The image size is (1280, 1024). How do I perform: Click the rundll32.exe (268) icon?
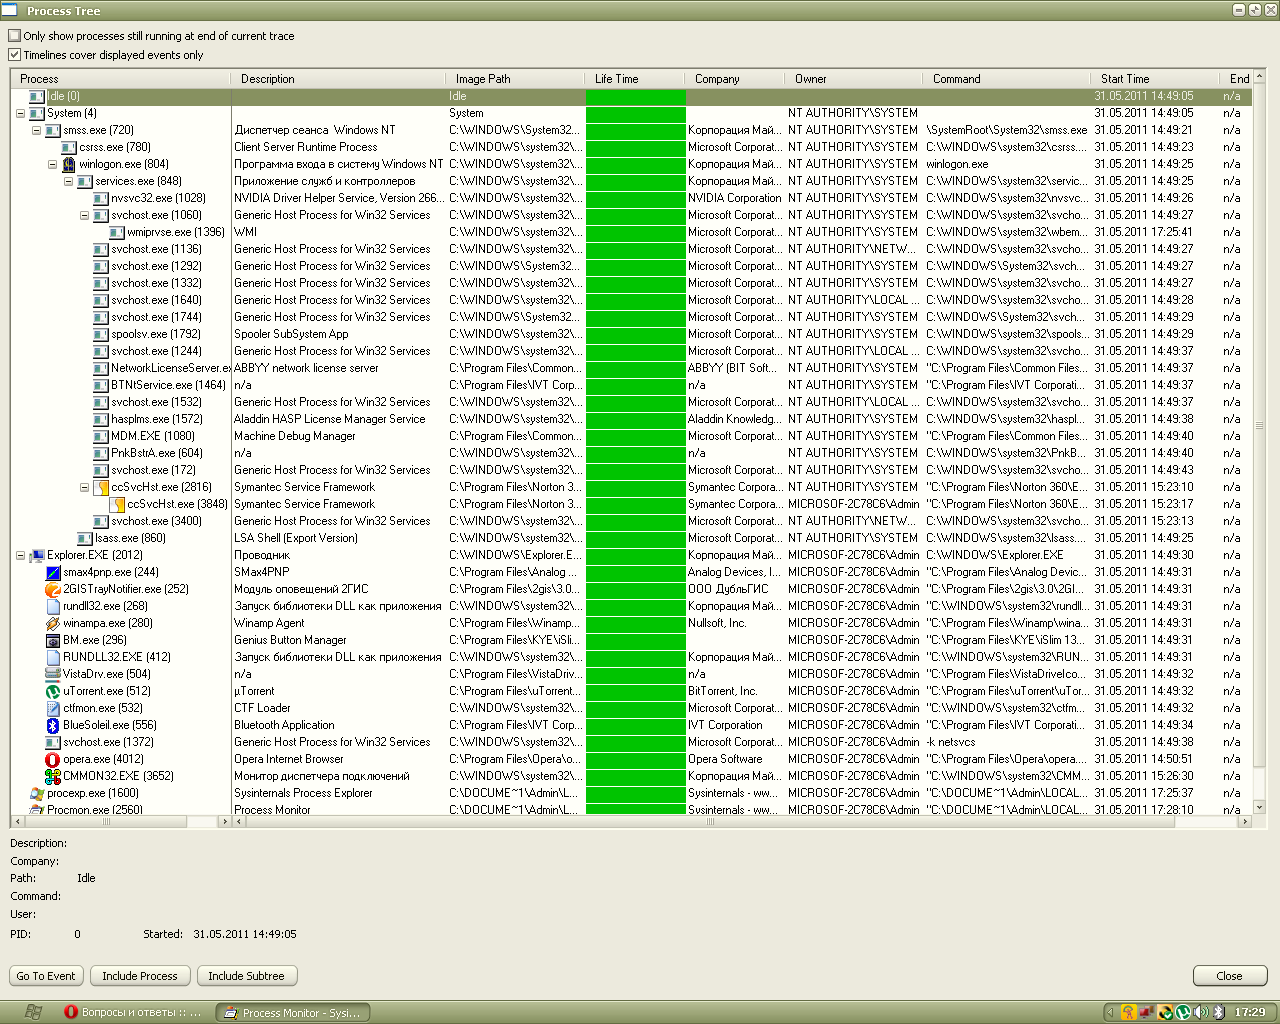click(53, 606)
